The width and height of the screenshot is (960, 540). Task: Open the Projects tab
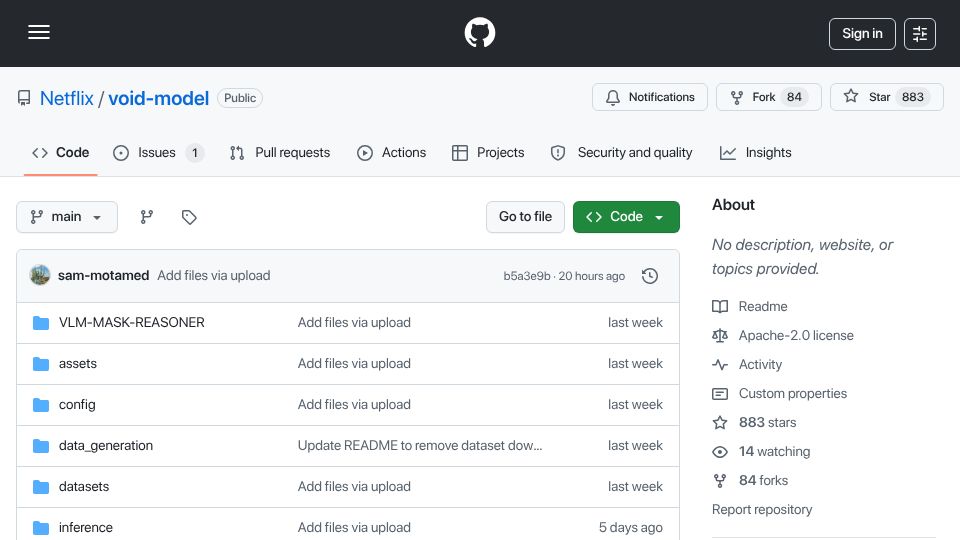click(488, 152)
